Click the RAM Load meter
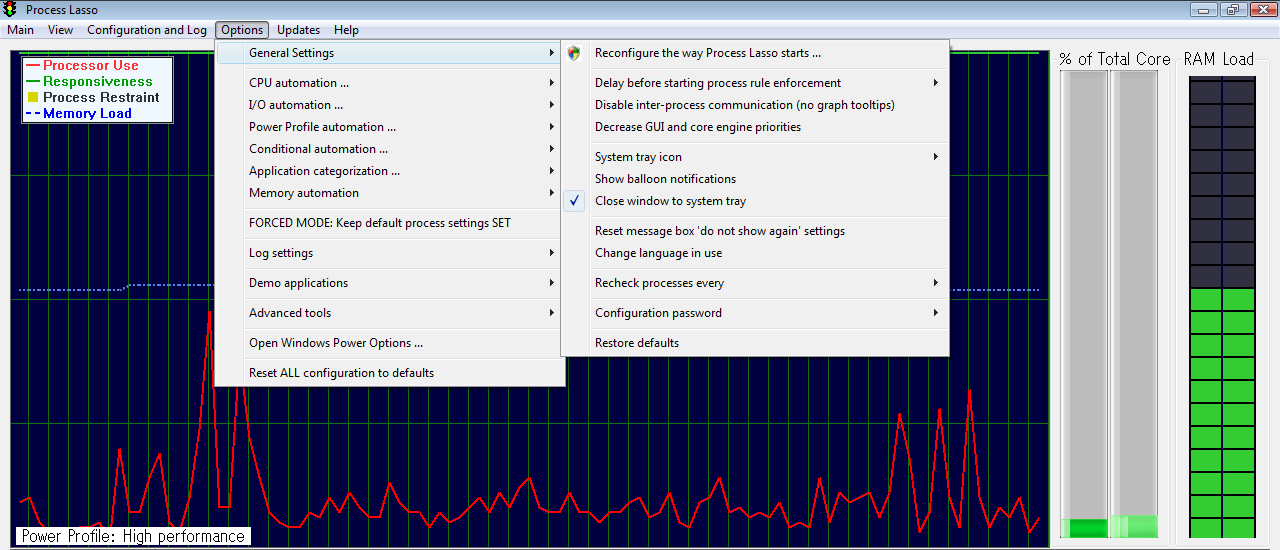This screenshot has width=1280, height=550. point(1222,308)
